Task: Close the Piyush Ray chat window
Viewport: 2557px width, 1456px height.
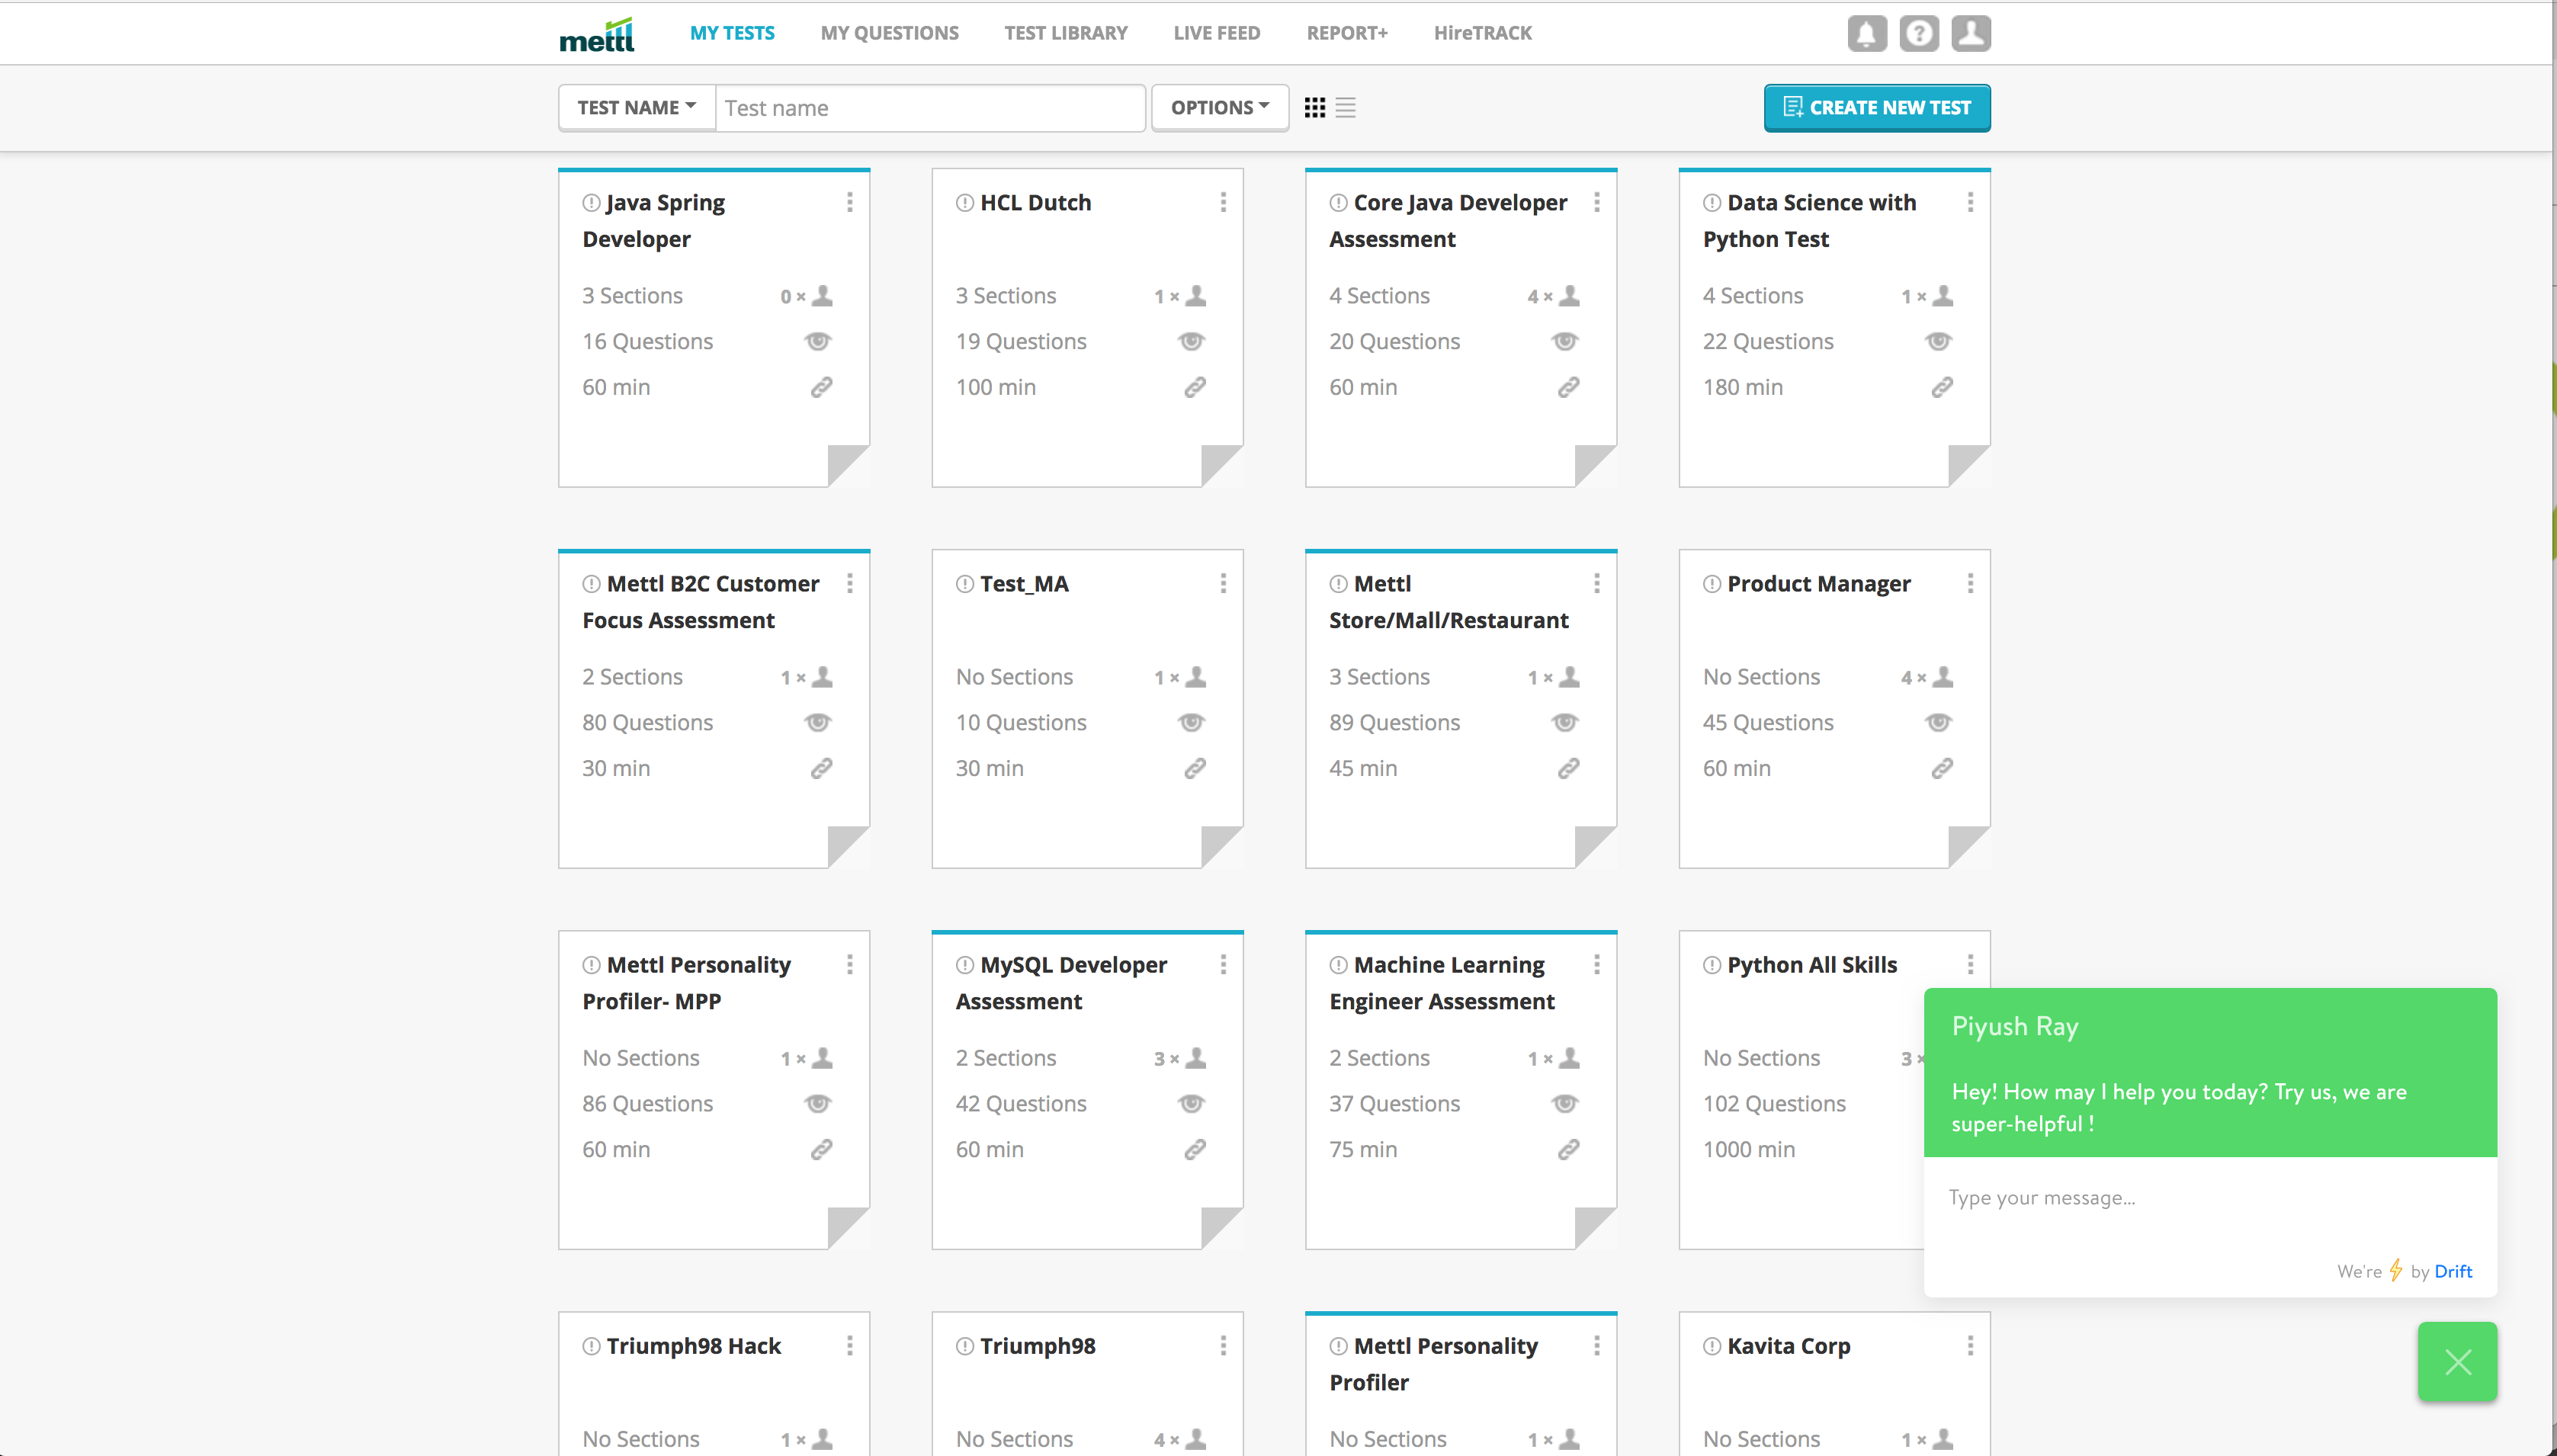Action: [x=2457, y=1361]
